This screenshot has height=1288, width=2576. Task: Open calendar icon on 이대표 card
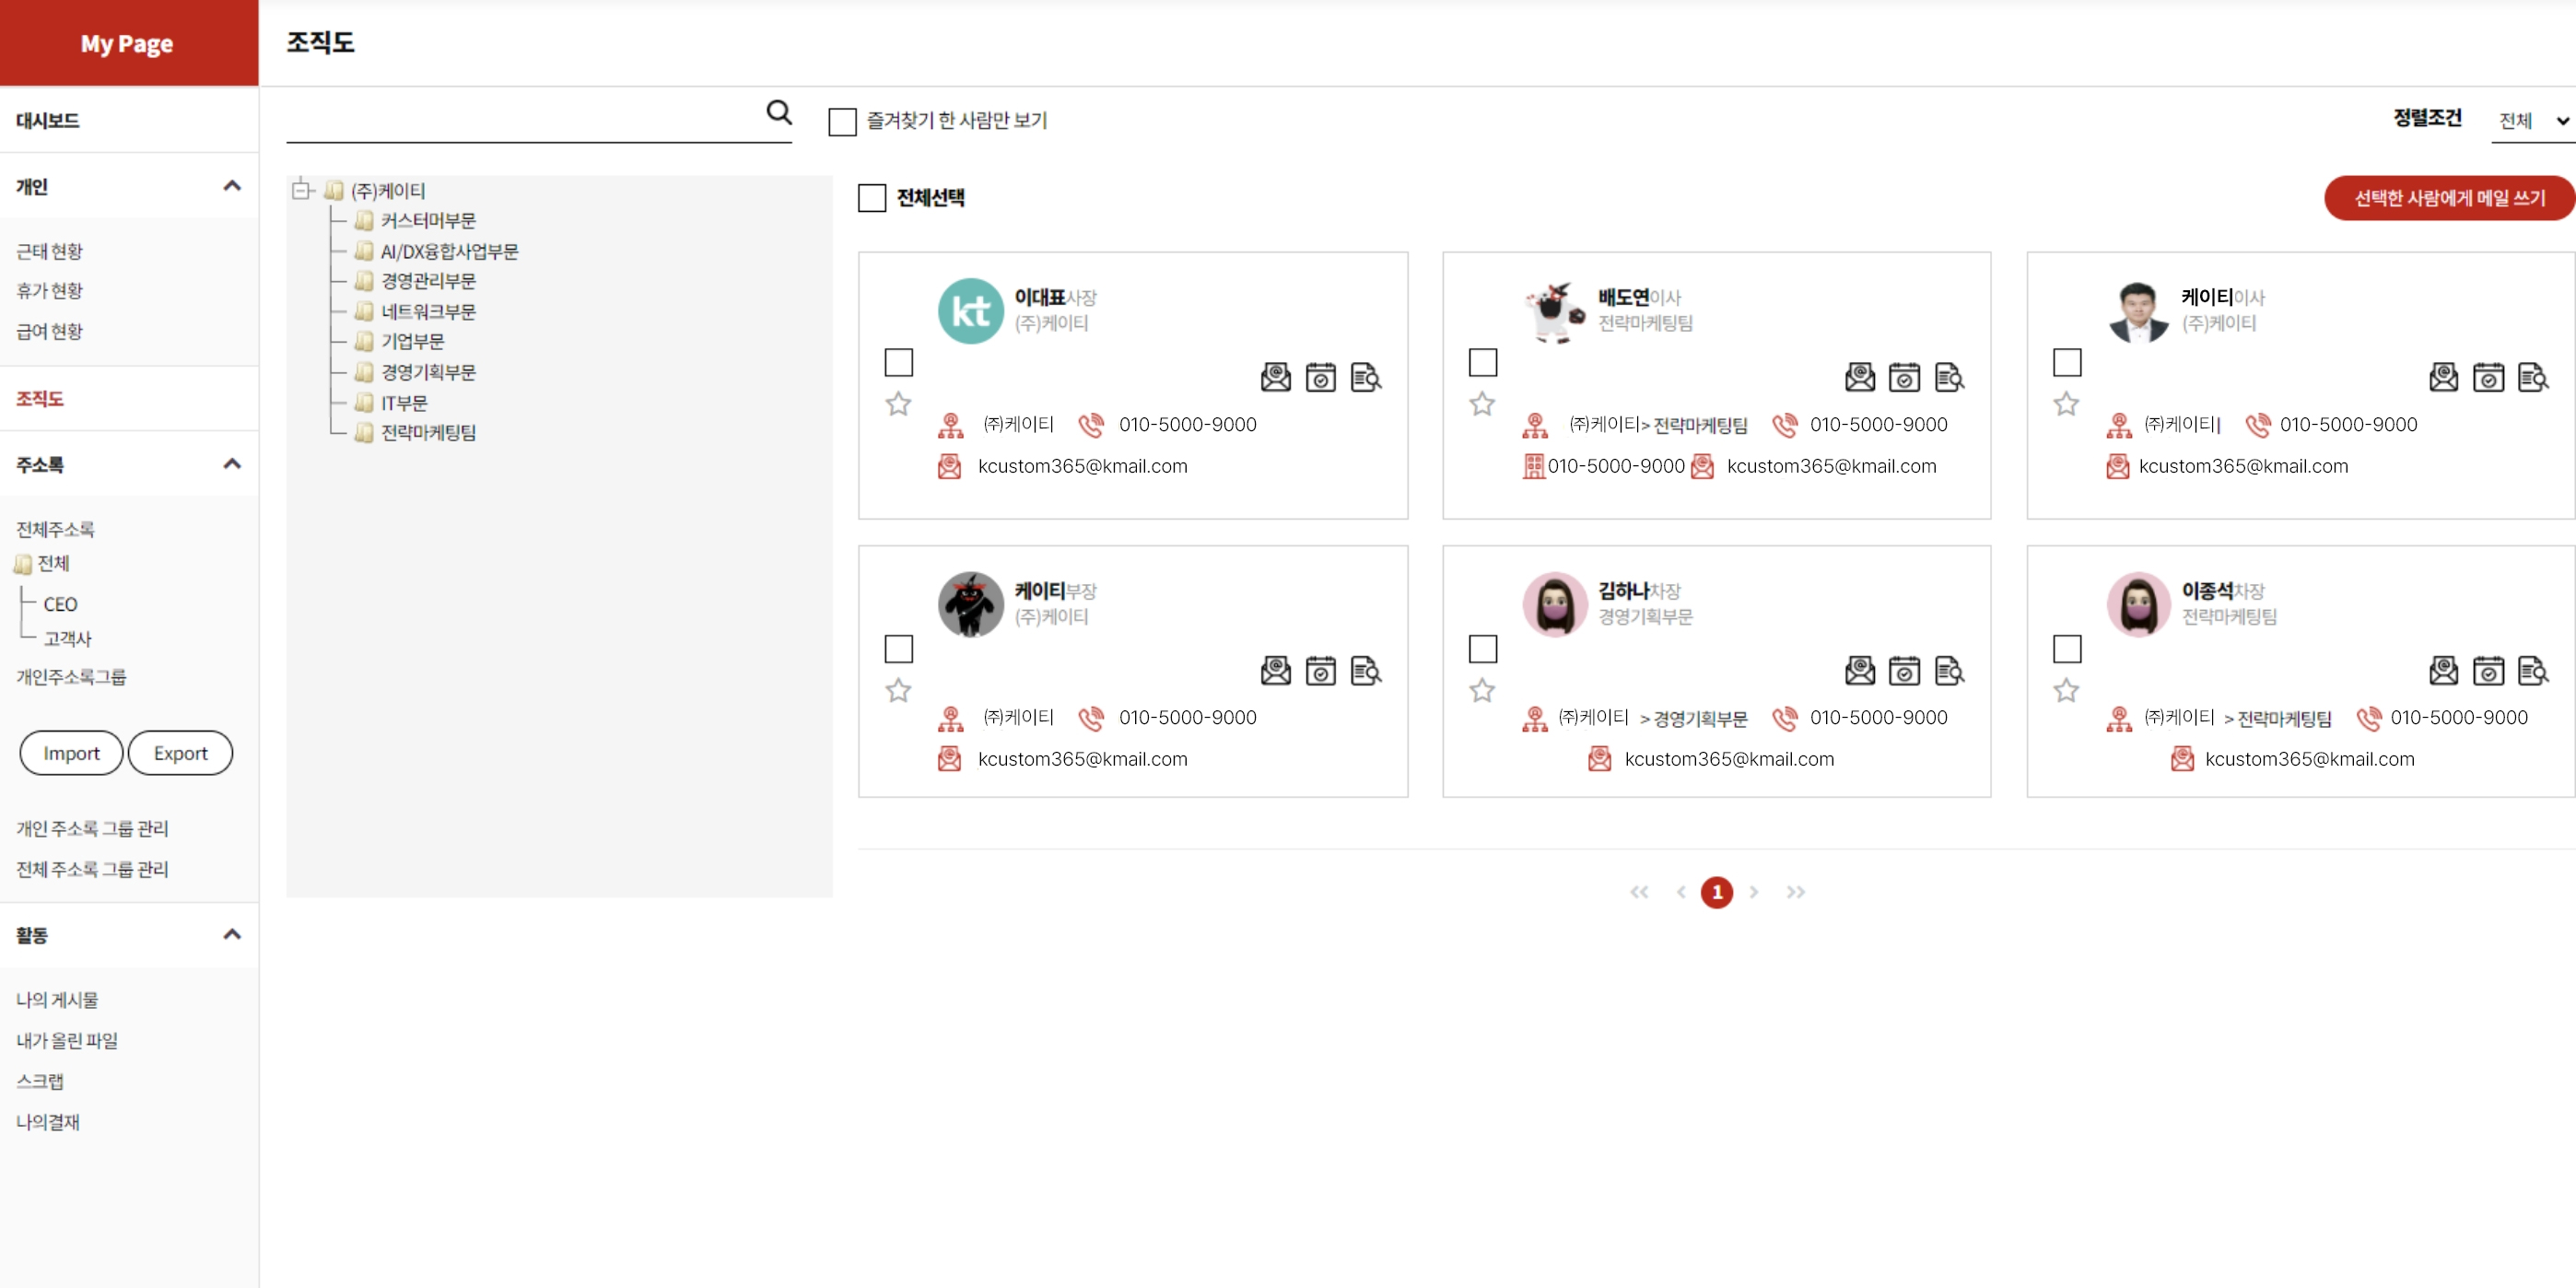pos(1320,377)
